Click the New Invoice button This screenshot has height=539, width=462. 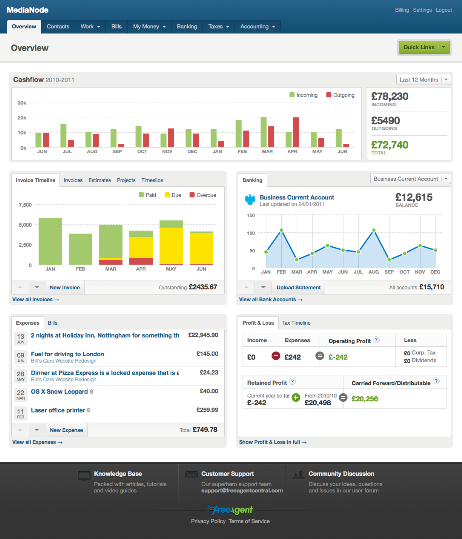click(65, 287)
